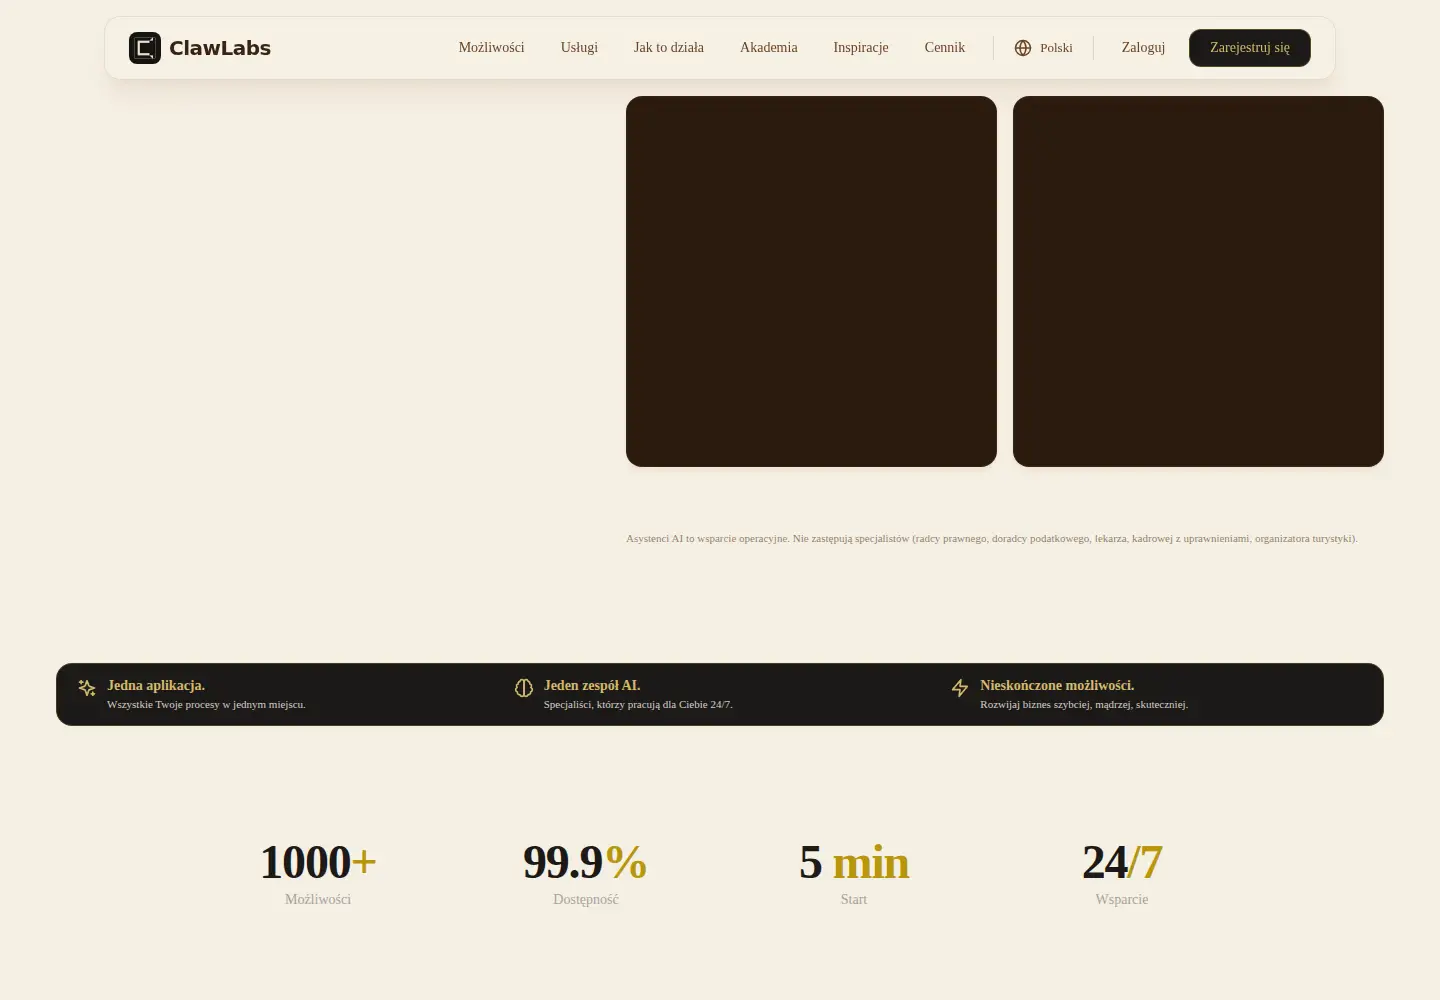Open the Polski language selector
The width and height of the screenshot is (1440, 1000).
(x=1044, y=48)
